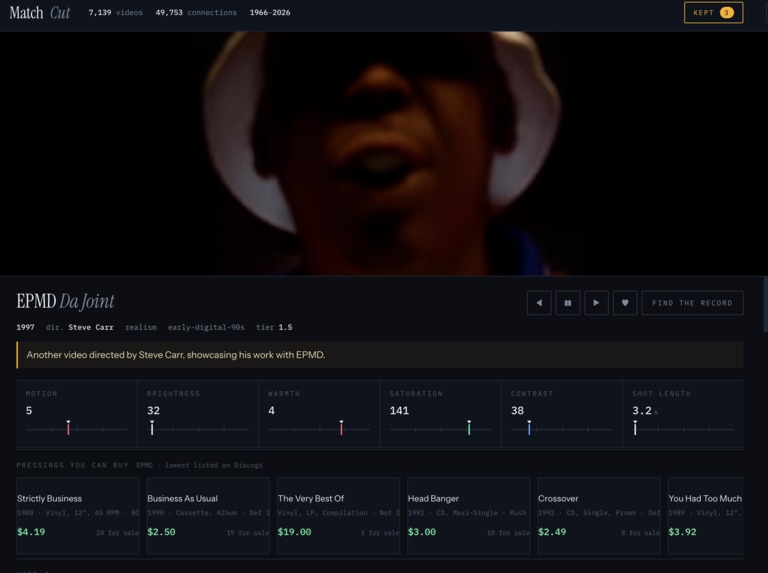The height and width of the screenshot is (573, 768).
Task: Click the '$4.19' price
Action: (x=31, y=532)
